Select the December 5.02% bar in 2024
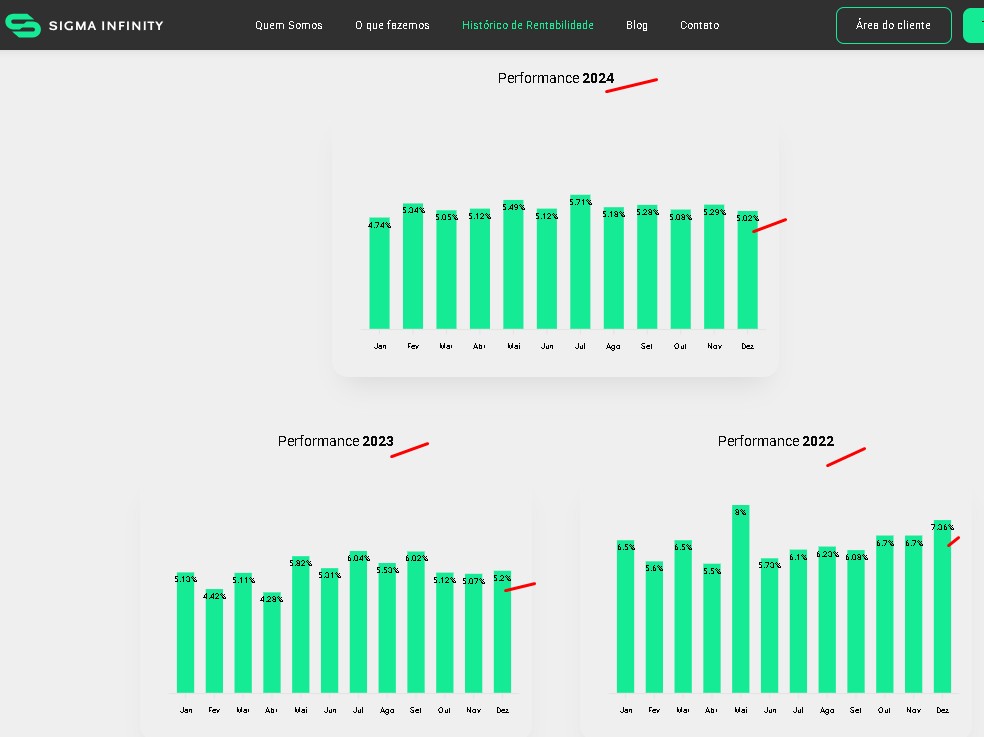Image resolution: width=984 pixels, height=737 pixels. [x=747, y=272]
